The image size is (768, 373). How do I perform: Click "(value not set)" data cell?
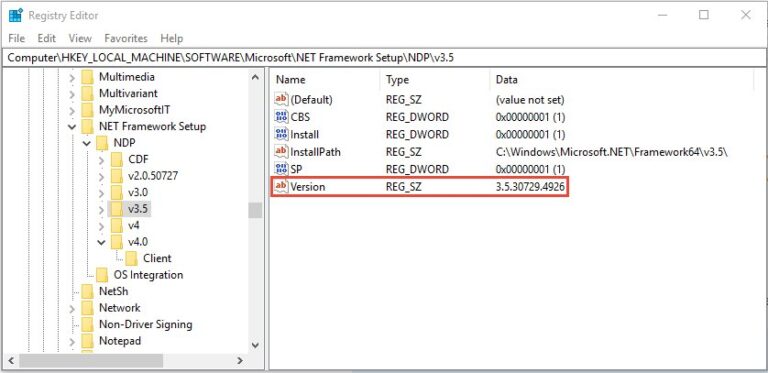pyautogui.click(x=530, y=99)
